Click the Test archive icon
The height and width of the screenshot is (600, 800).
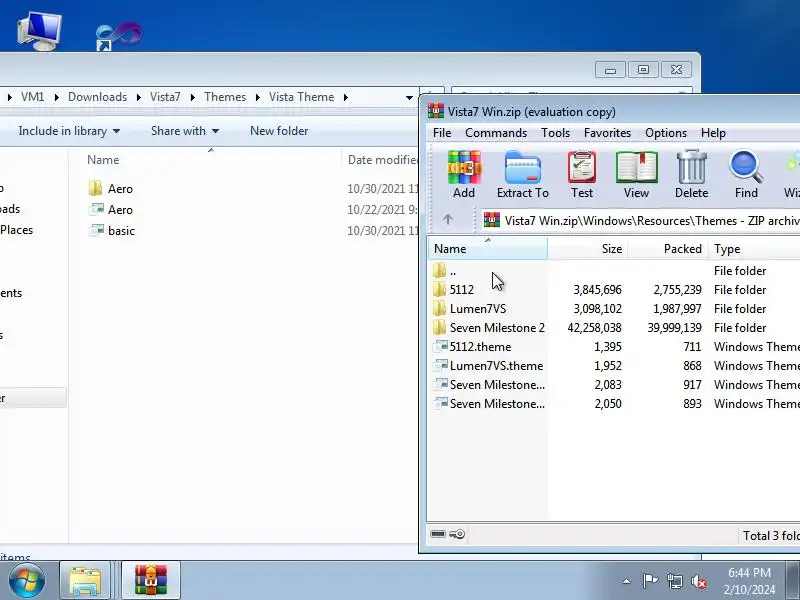[x=582, y=174]
